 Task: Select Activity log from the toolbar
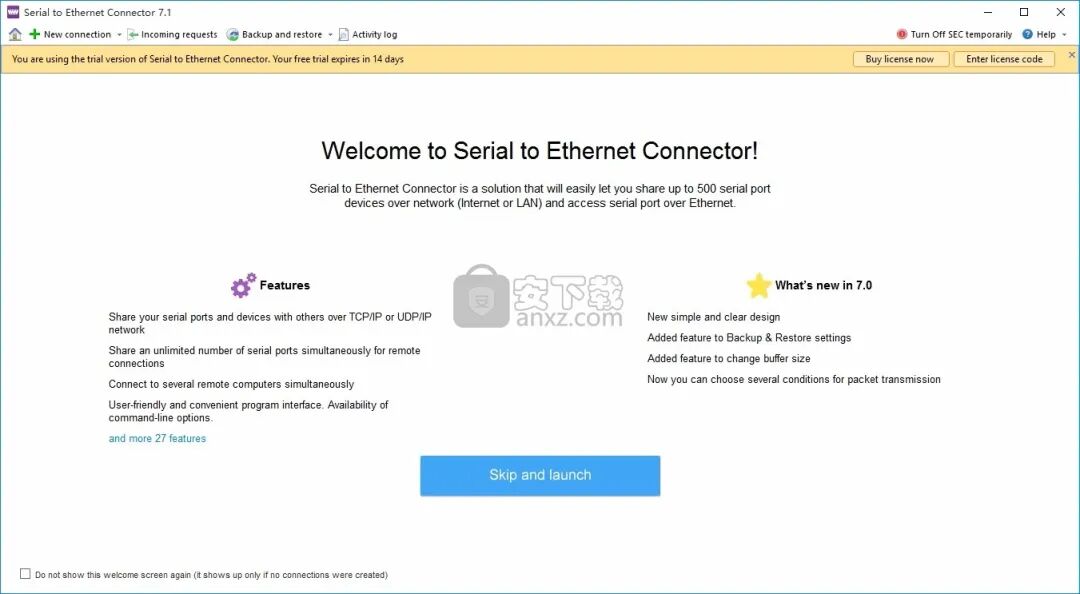(373, 33)
